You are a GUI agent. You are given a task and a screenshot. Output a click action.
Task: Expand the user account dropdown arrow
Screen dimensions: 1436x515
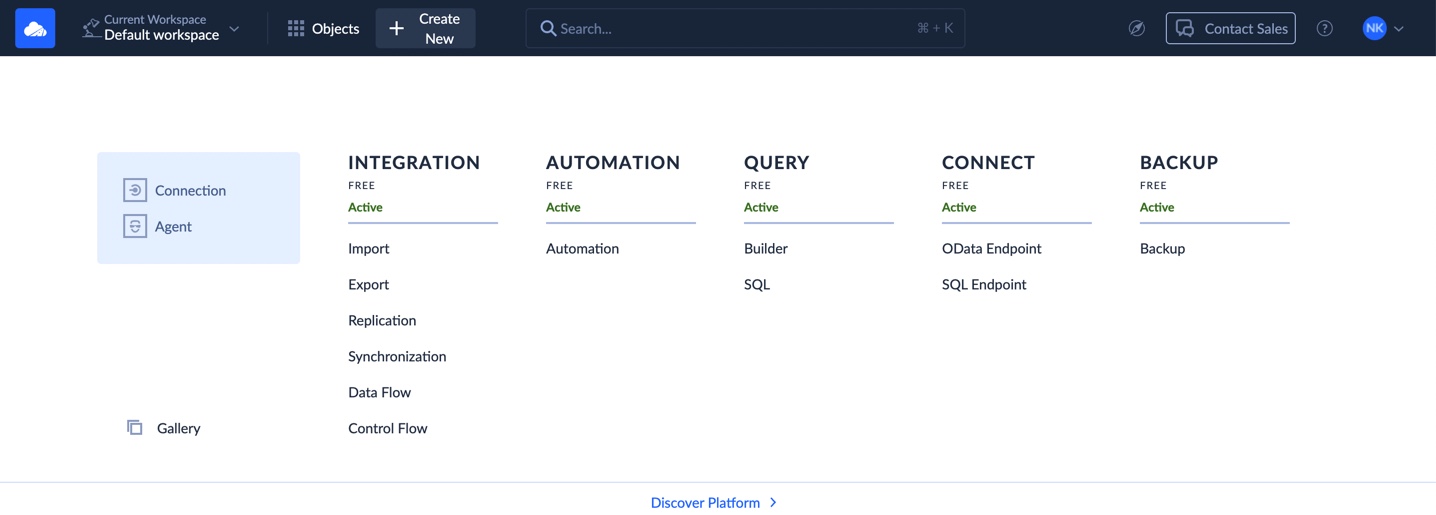[x=1399, y=29]
